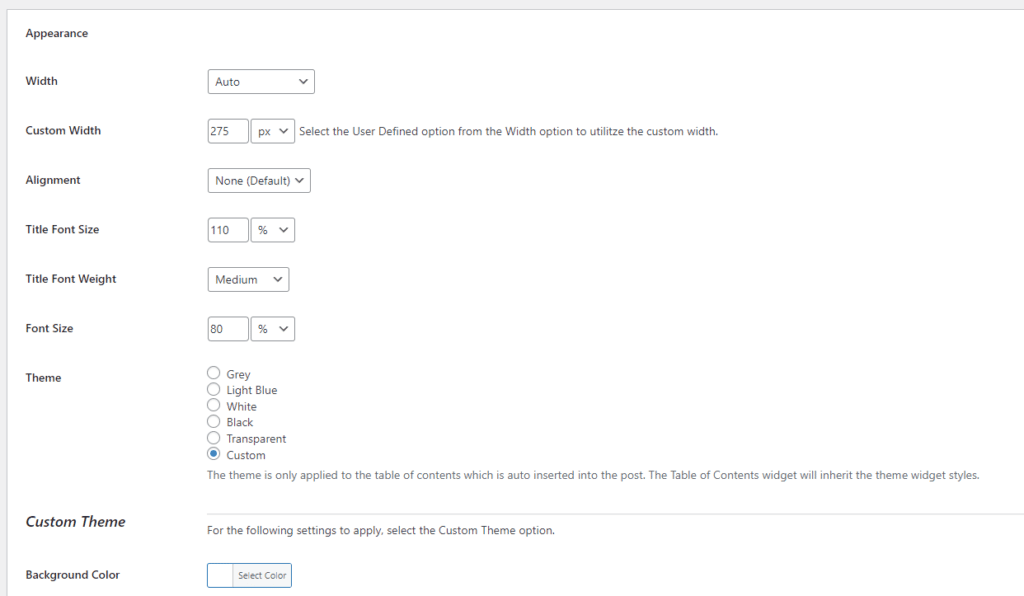Click the Light Blue label text

[252, 390]
